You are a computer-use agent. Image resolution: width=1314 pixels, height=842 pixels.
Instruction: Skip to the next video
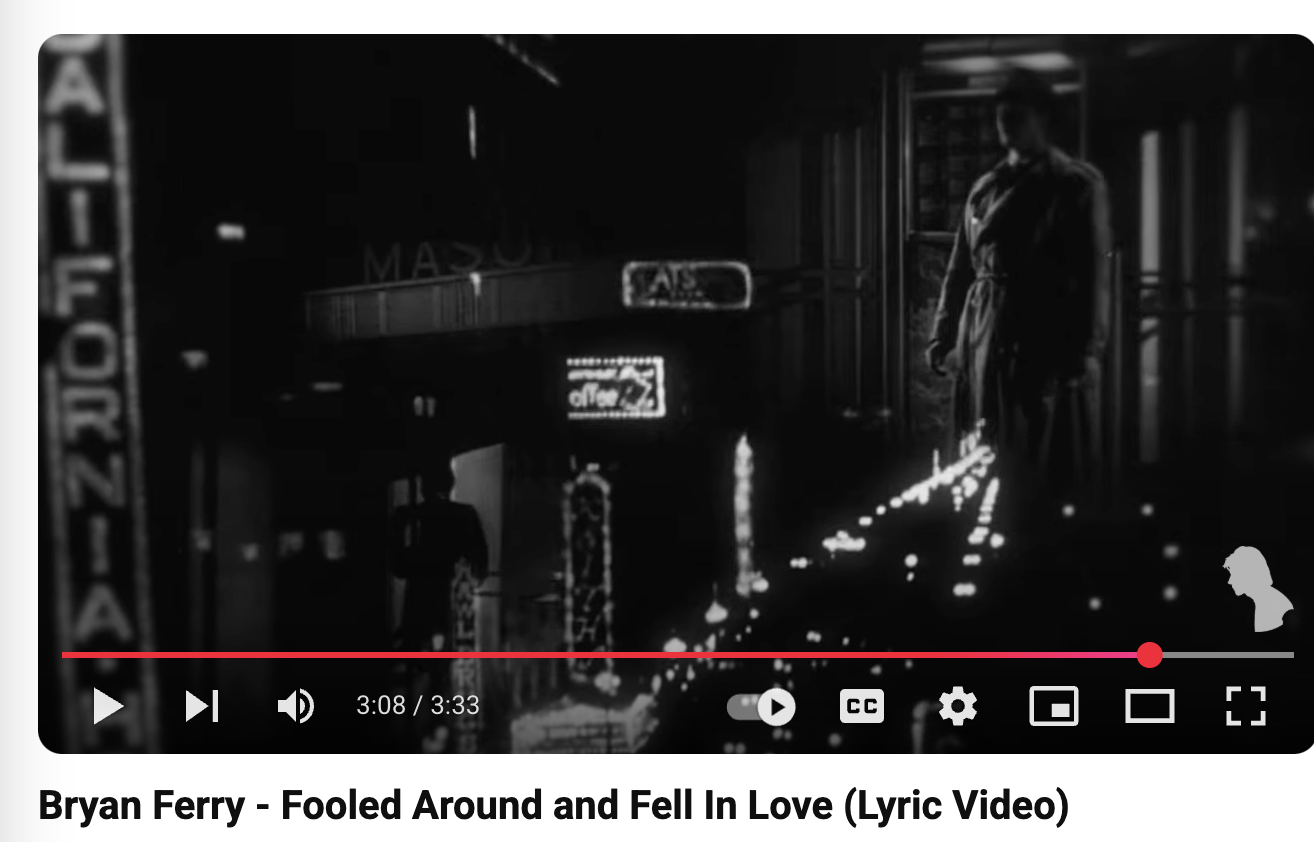click(202, 706)
